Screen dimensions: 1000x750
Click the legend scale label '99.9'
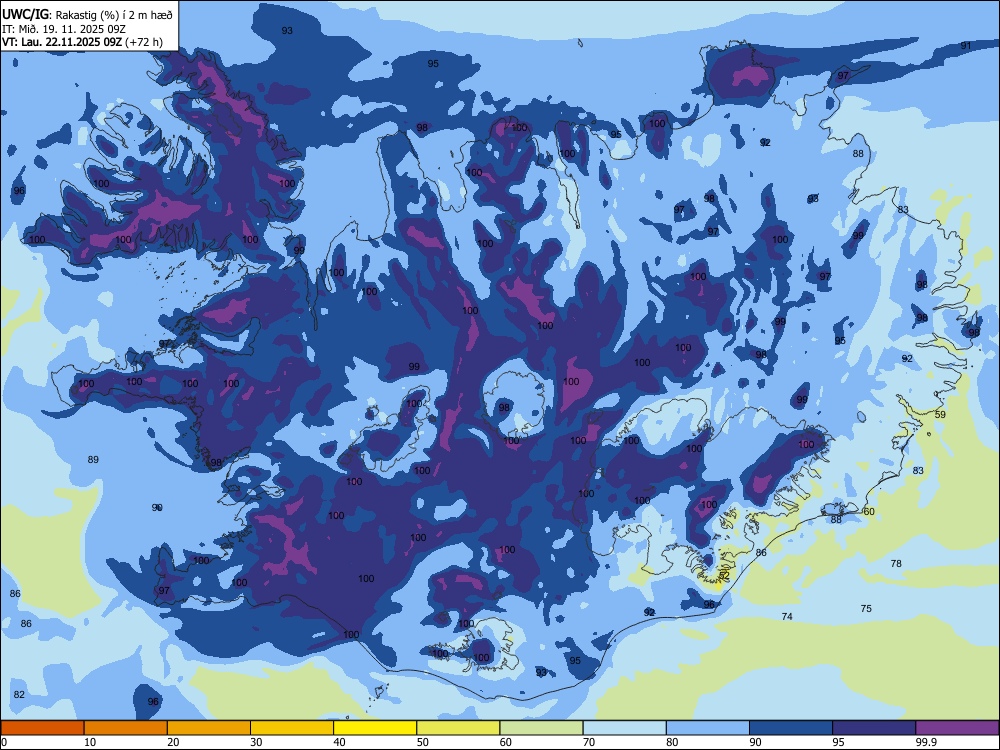pos(925,742)
